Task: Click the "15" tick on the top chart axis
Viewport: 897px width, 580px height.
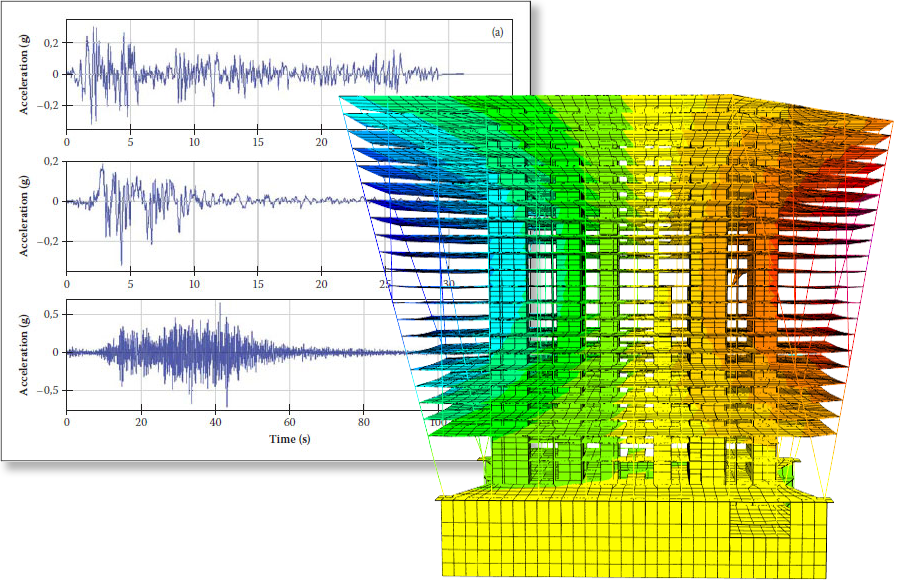Action: point(258,142)
